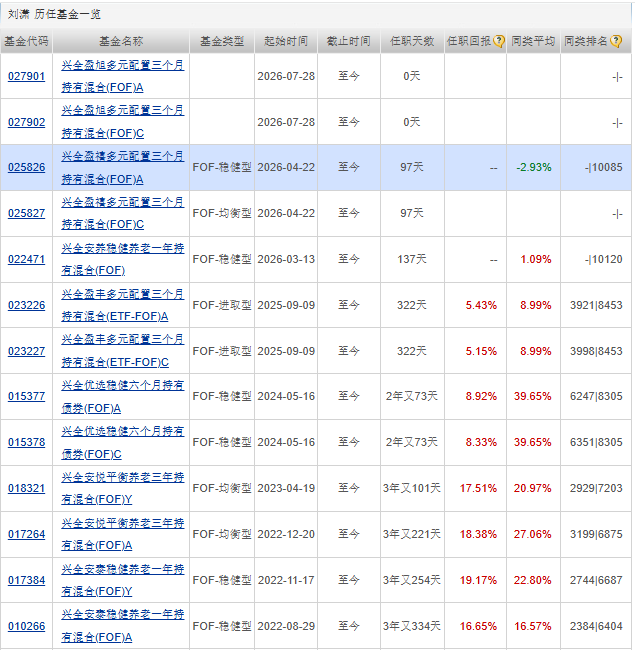The image size is (635, 650).
Task: Click the 起始时间 column header
Action: (286, 41)
